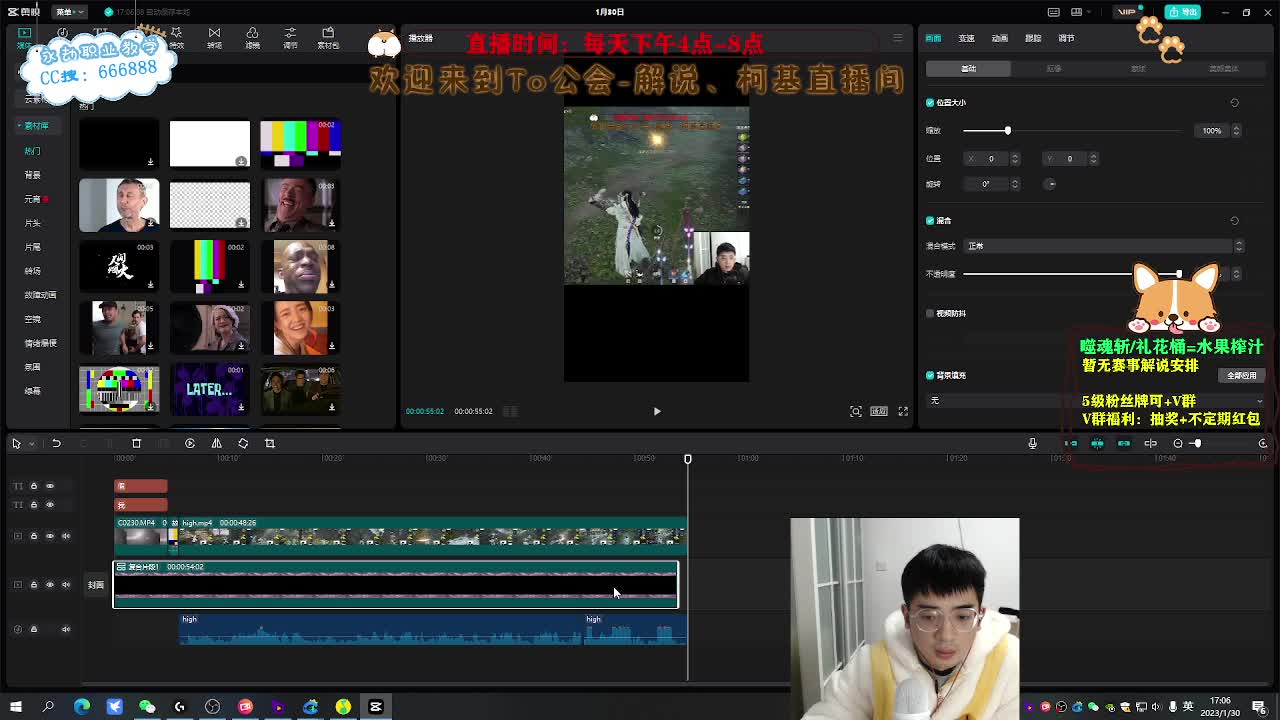Switch to the 动画 (Animation) tab

998,36
